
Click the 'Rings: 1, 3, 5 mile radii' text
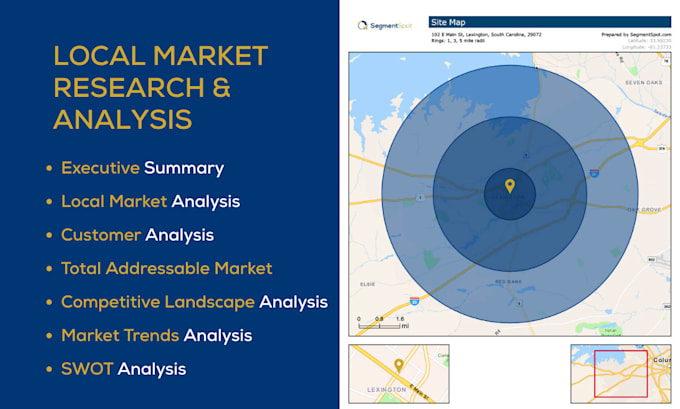[x=458, y=40]
